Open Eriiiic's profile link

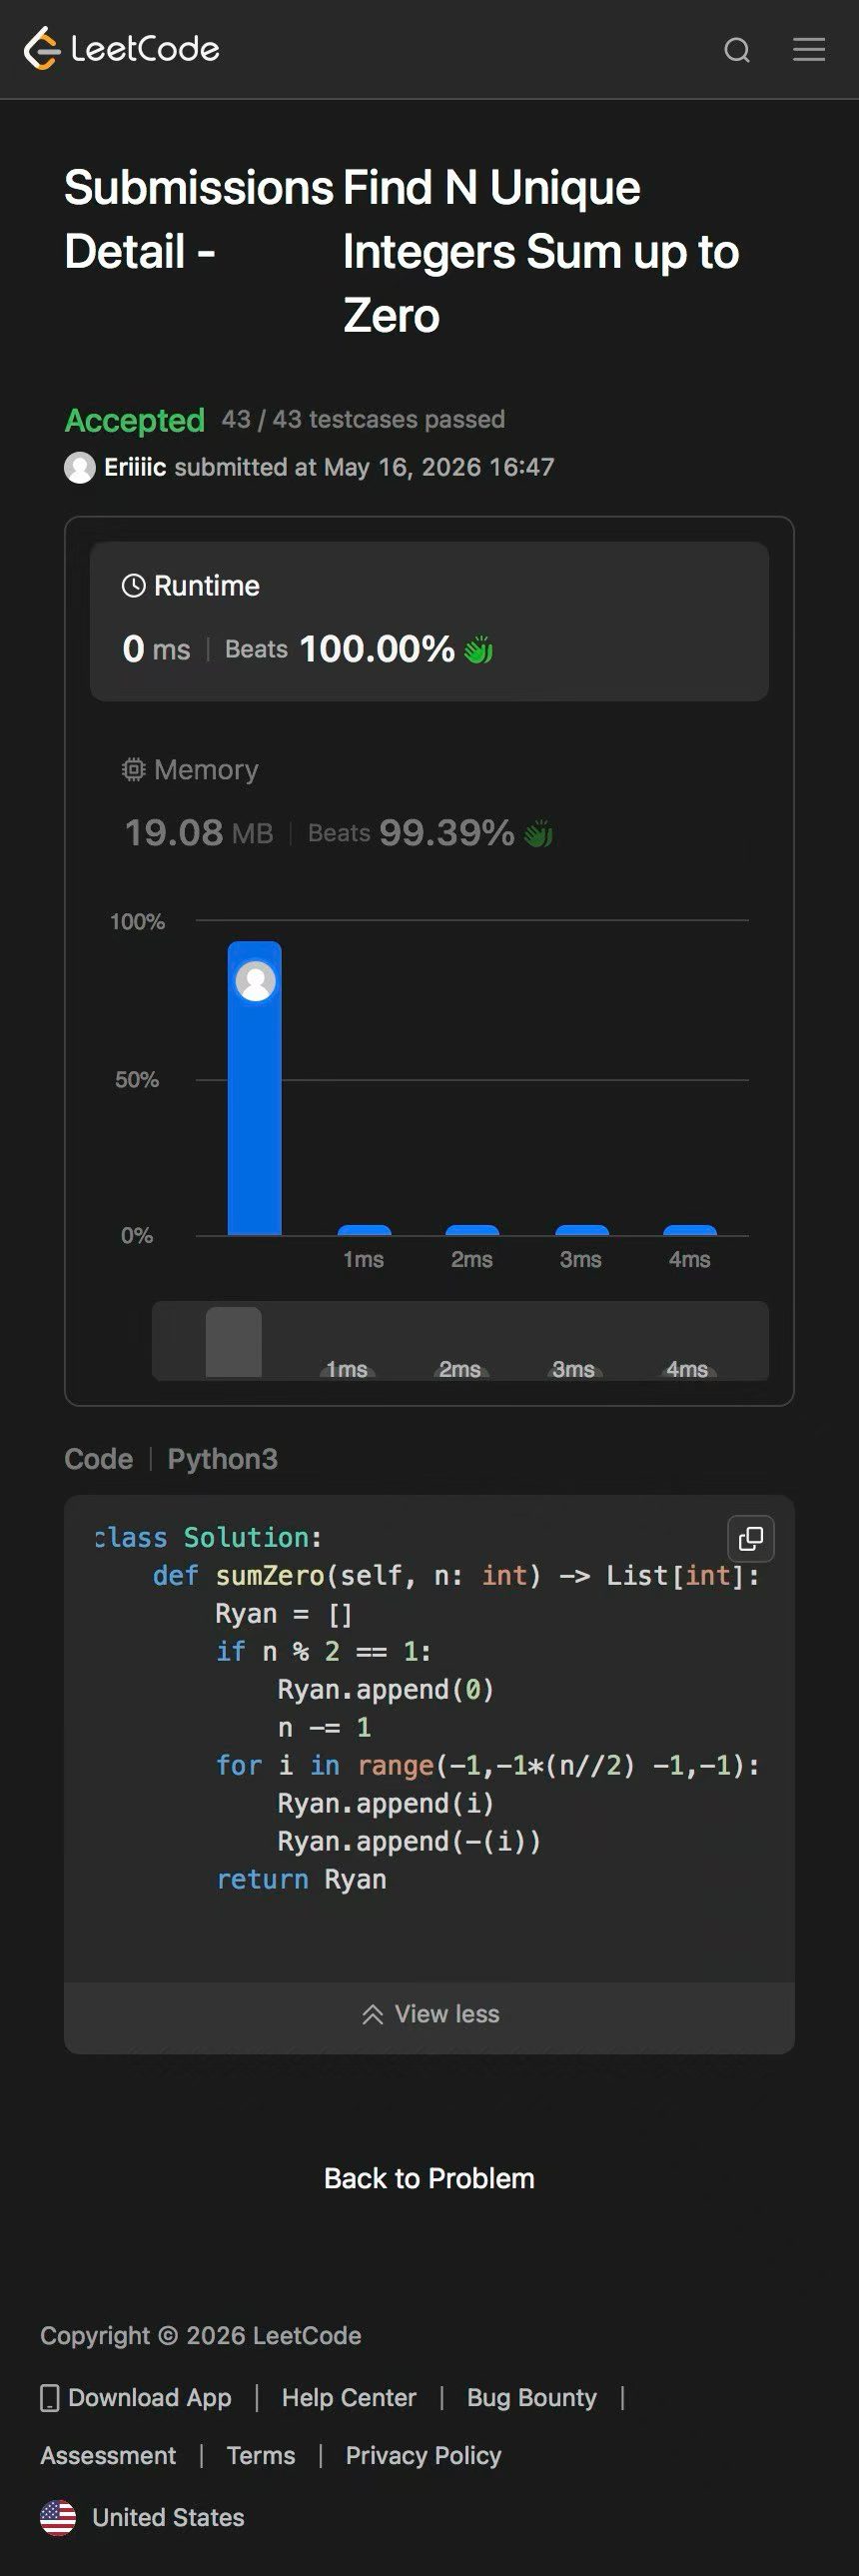135,467
